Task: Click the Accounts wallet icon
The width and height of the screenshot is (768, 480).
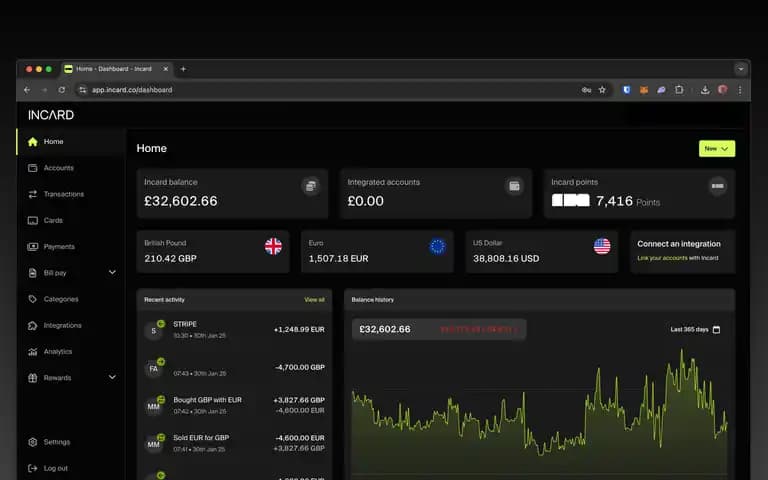Action: 33,168
